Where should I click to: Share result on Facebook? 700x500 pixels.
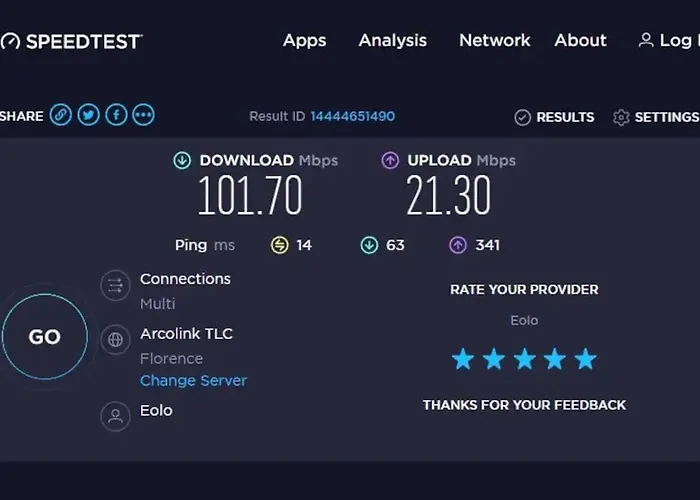116,116
